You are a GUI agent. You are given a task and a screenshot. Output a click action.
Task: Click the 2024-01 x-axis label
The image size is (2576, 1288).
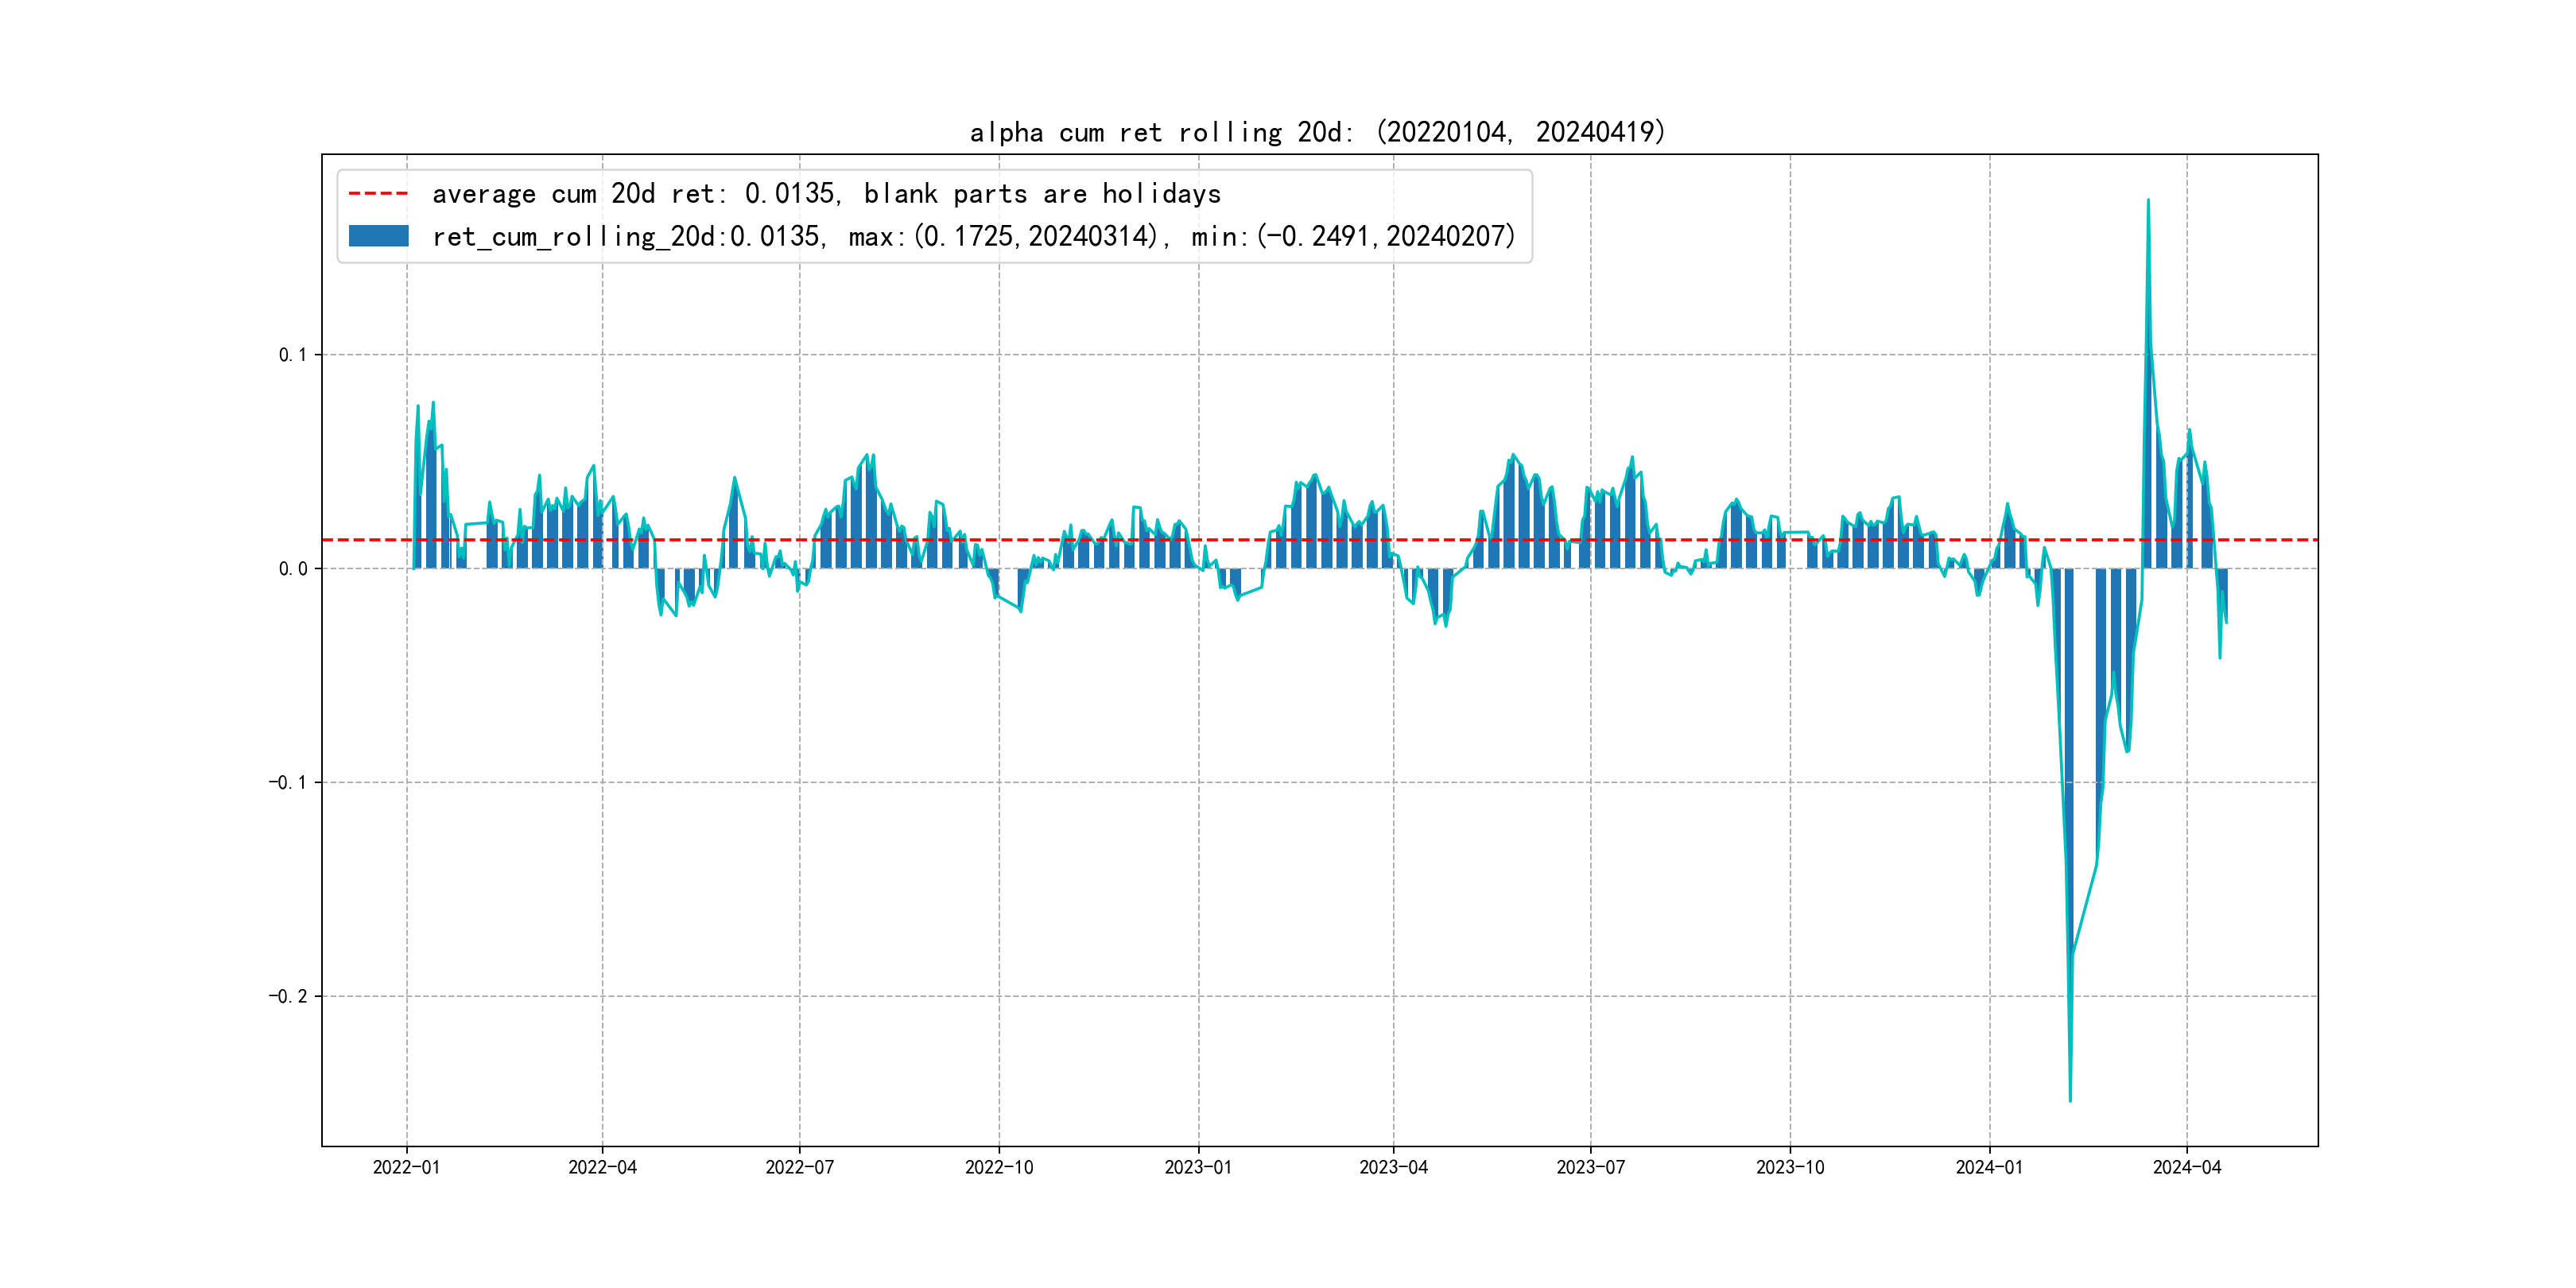click(x=1989, y=1167)
